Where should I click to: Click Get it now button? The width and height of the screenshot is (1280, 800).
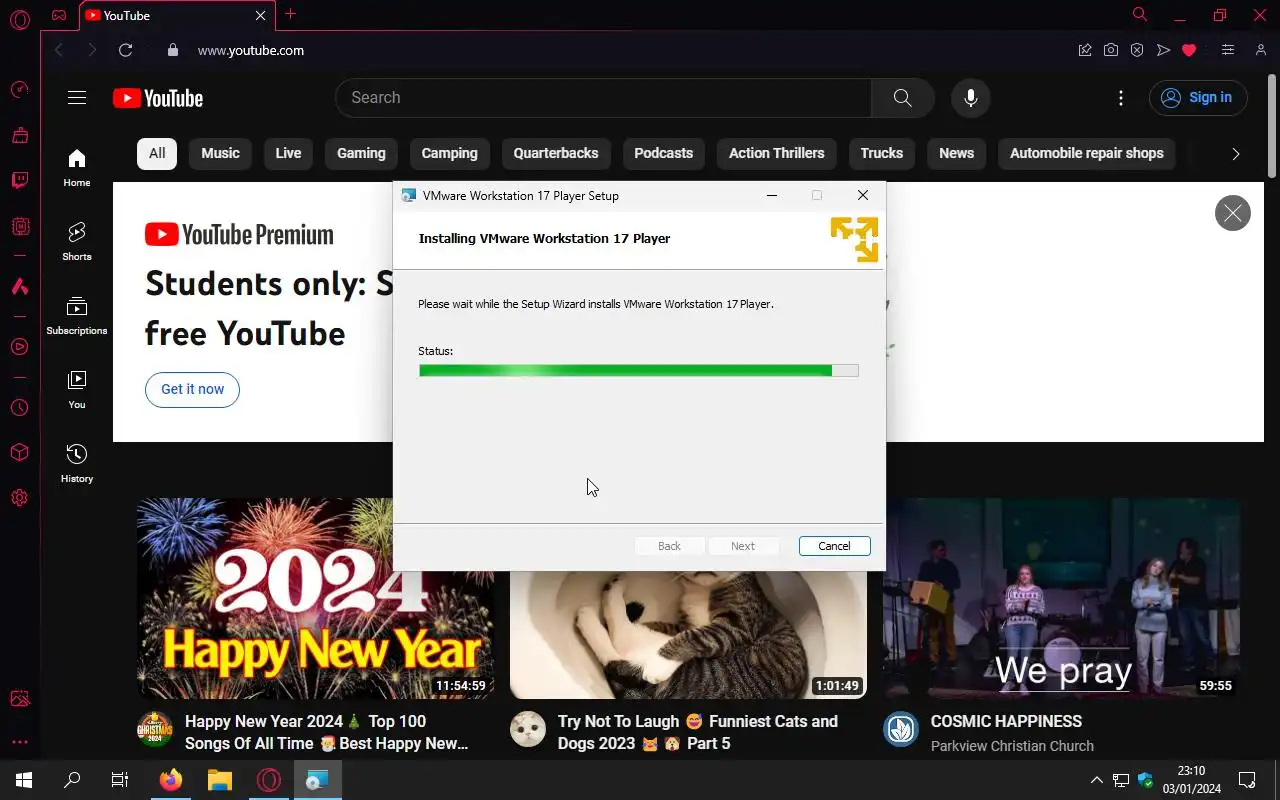click(193, 389)
